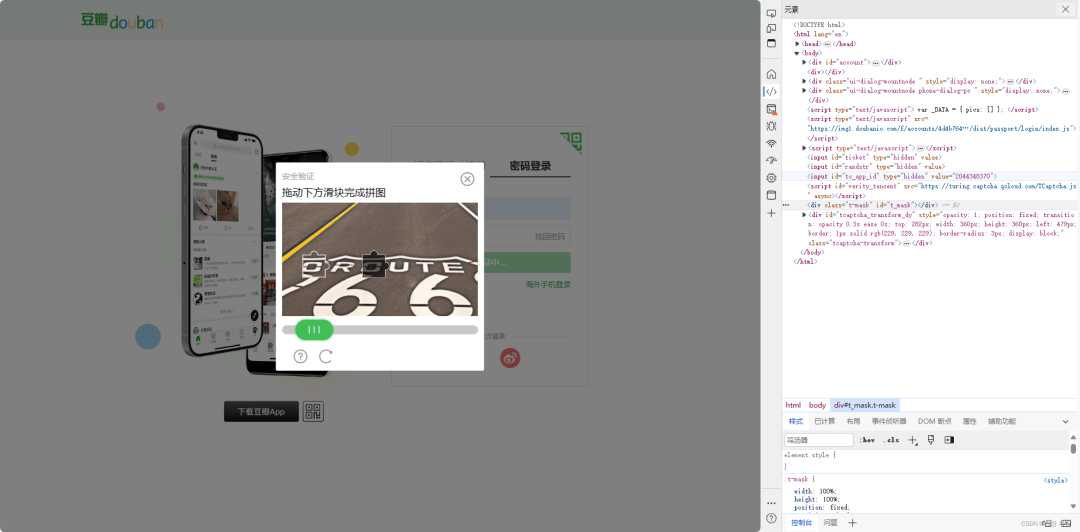Click body in the breadcrumb

point(817,405)
